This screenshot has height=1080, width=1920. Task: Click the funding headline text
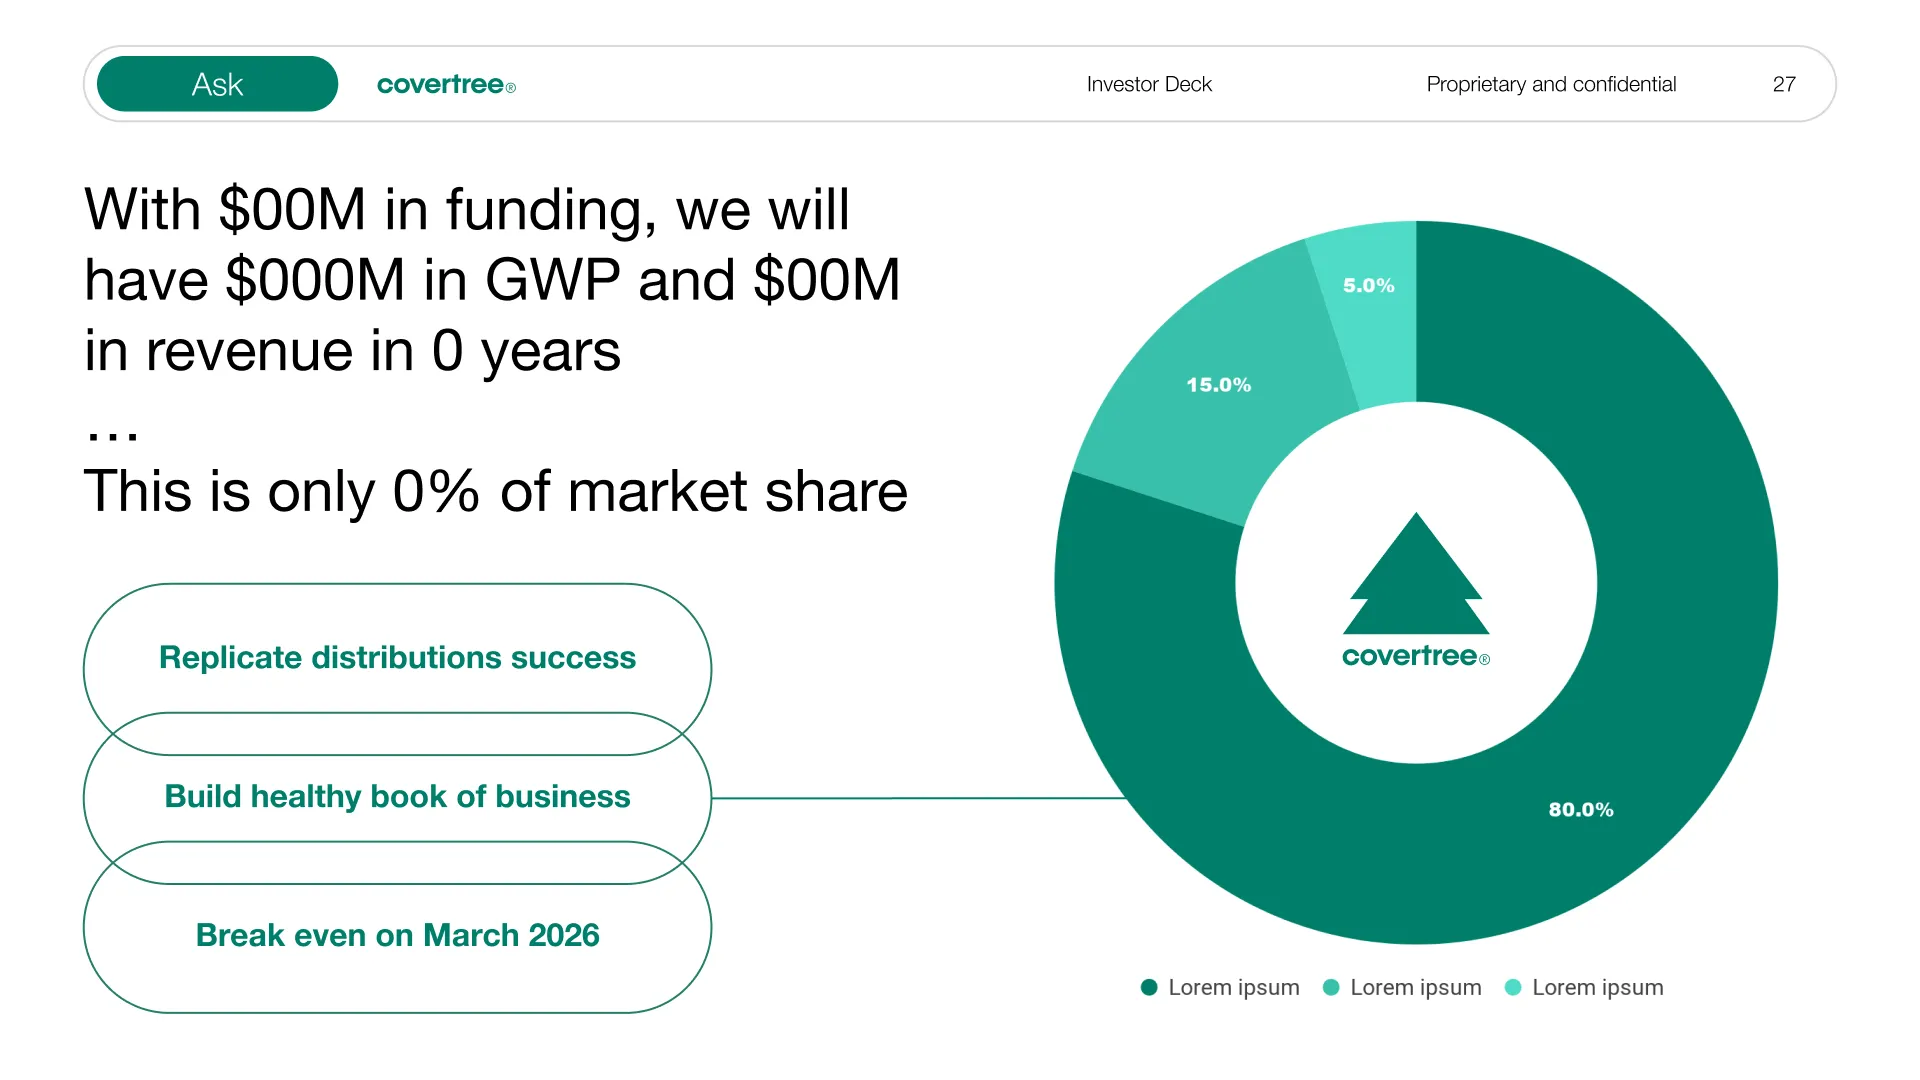coord(492,280)
